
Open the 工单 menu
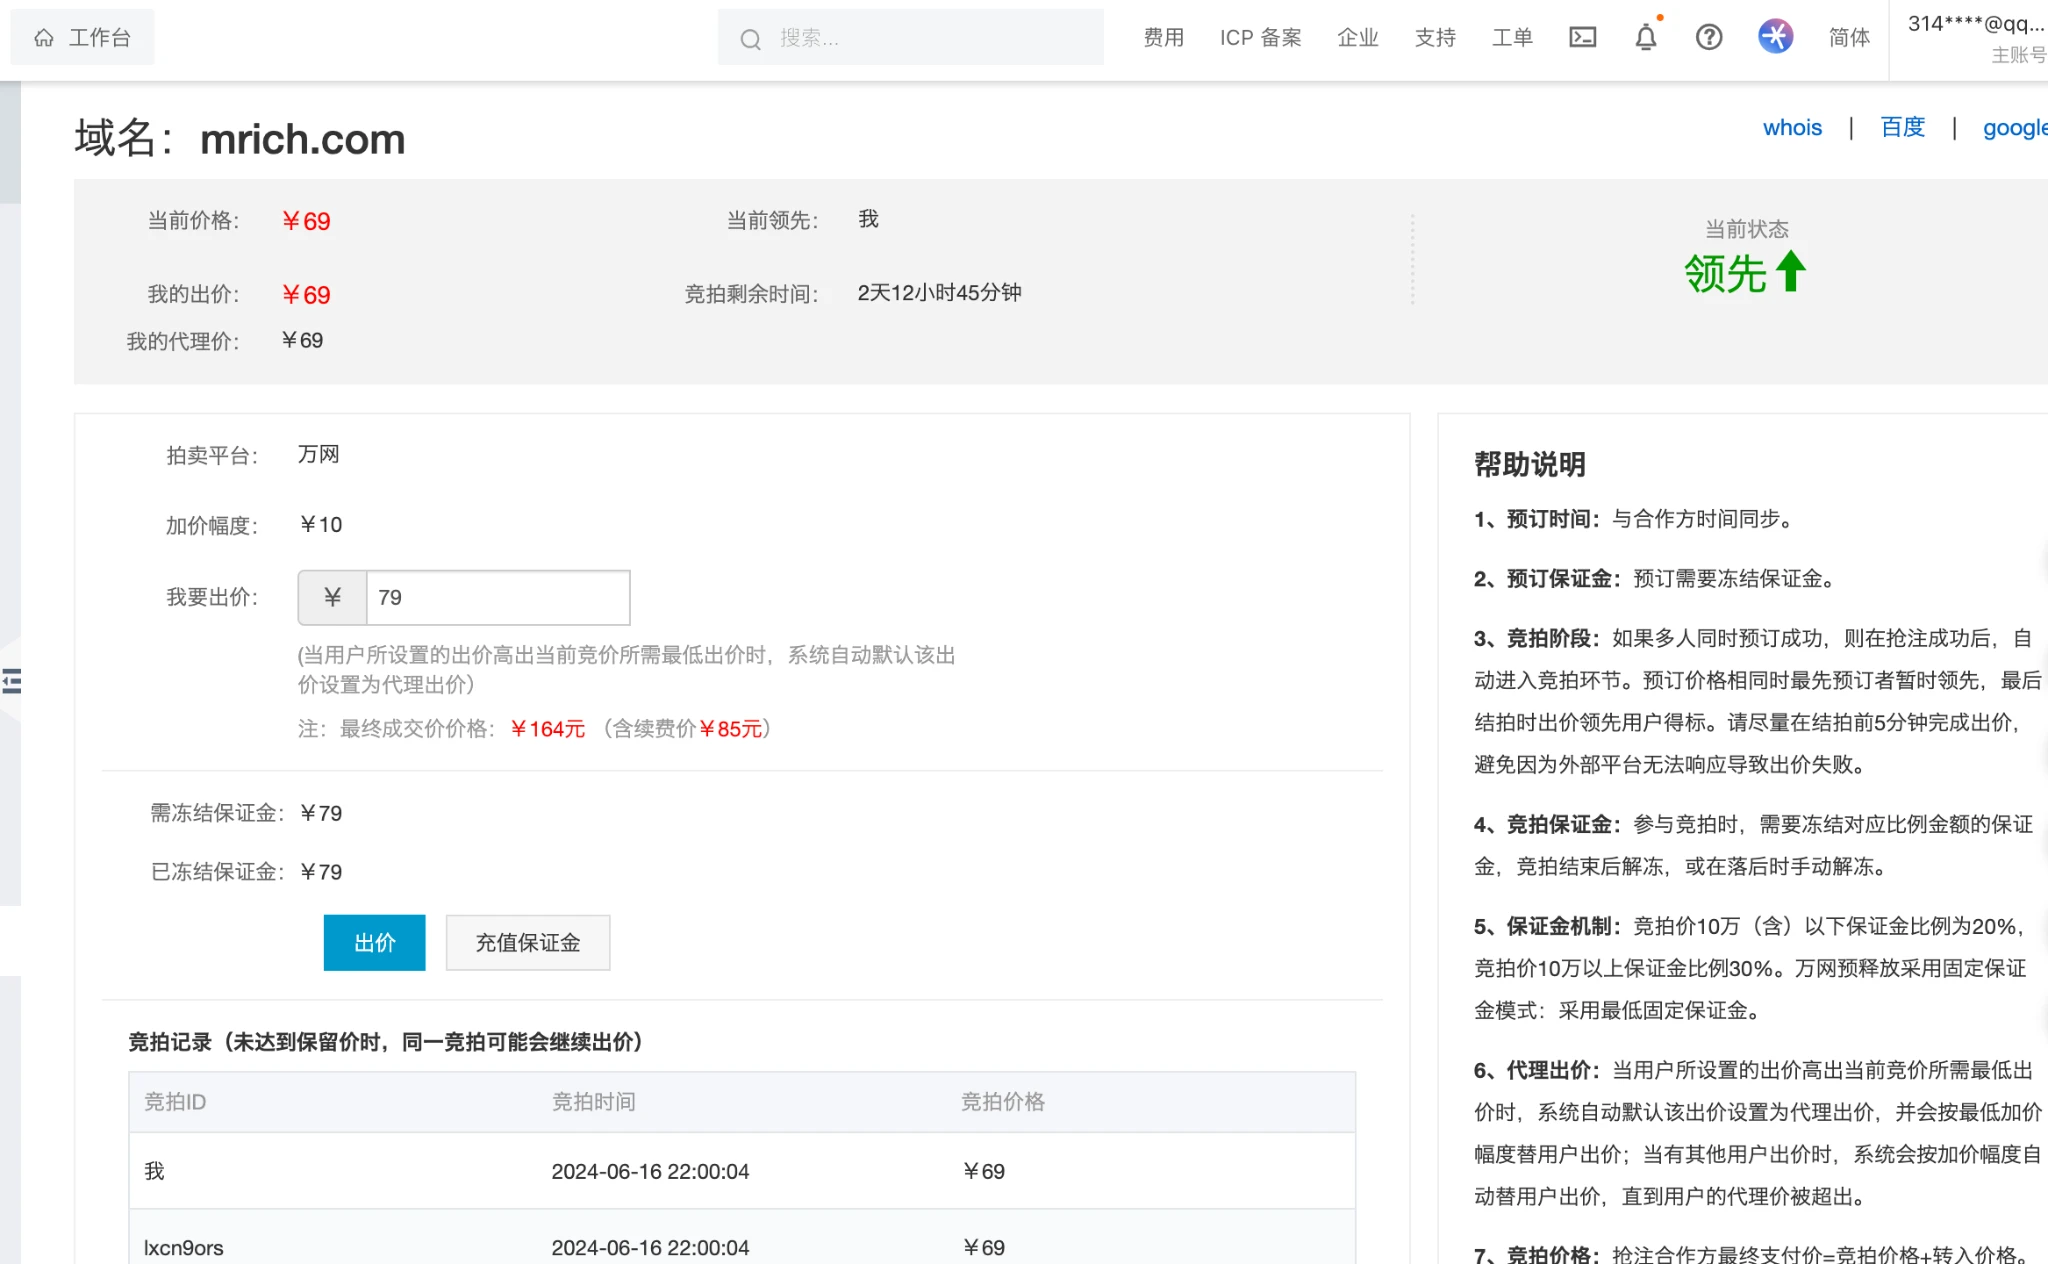tap(1512, 38)
